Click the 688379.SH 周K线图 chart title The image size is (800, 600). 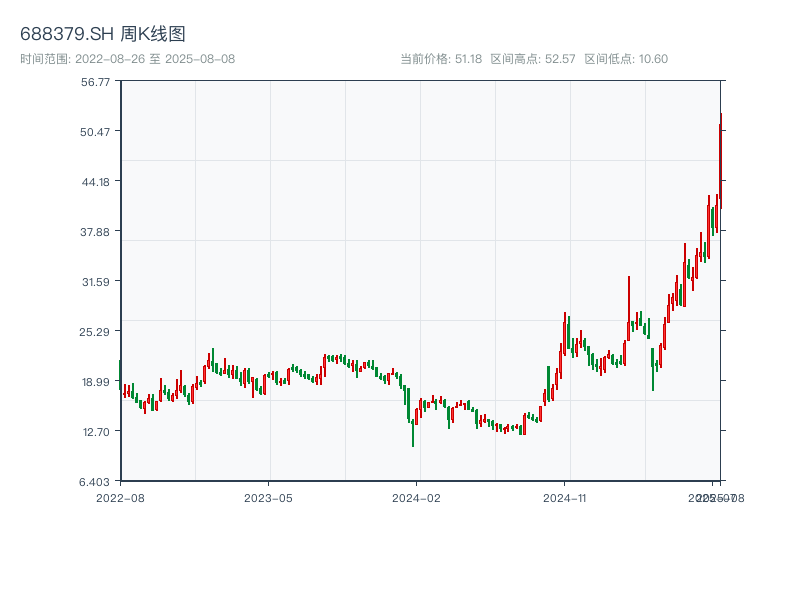[x=103, y=34]
